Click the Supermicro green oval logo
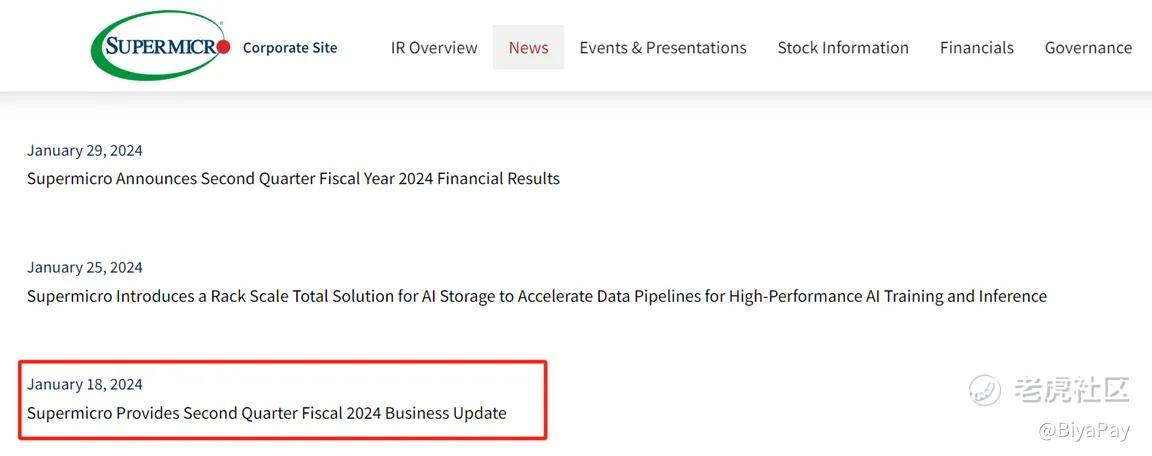This screenshot has width=1152, height=456. (160, 46)
